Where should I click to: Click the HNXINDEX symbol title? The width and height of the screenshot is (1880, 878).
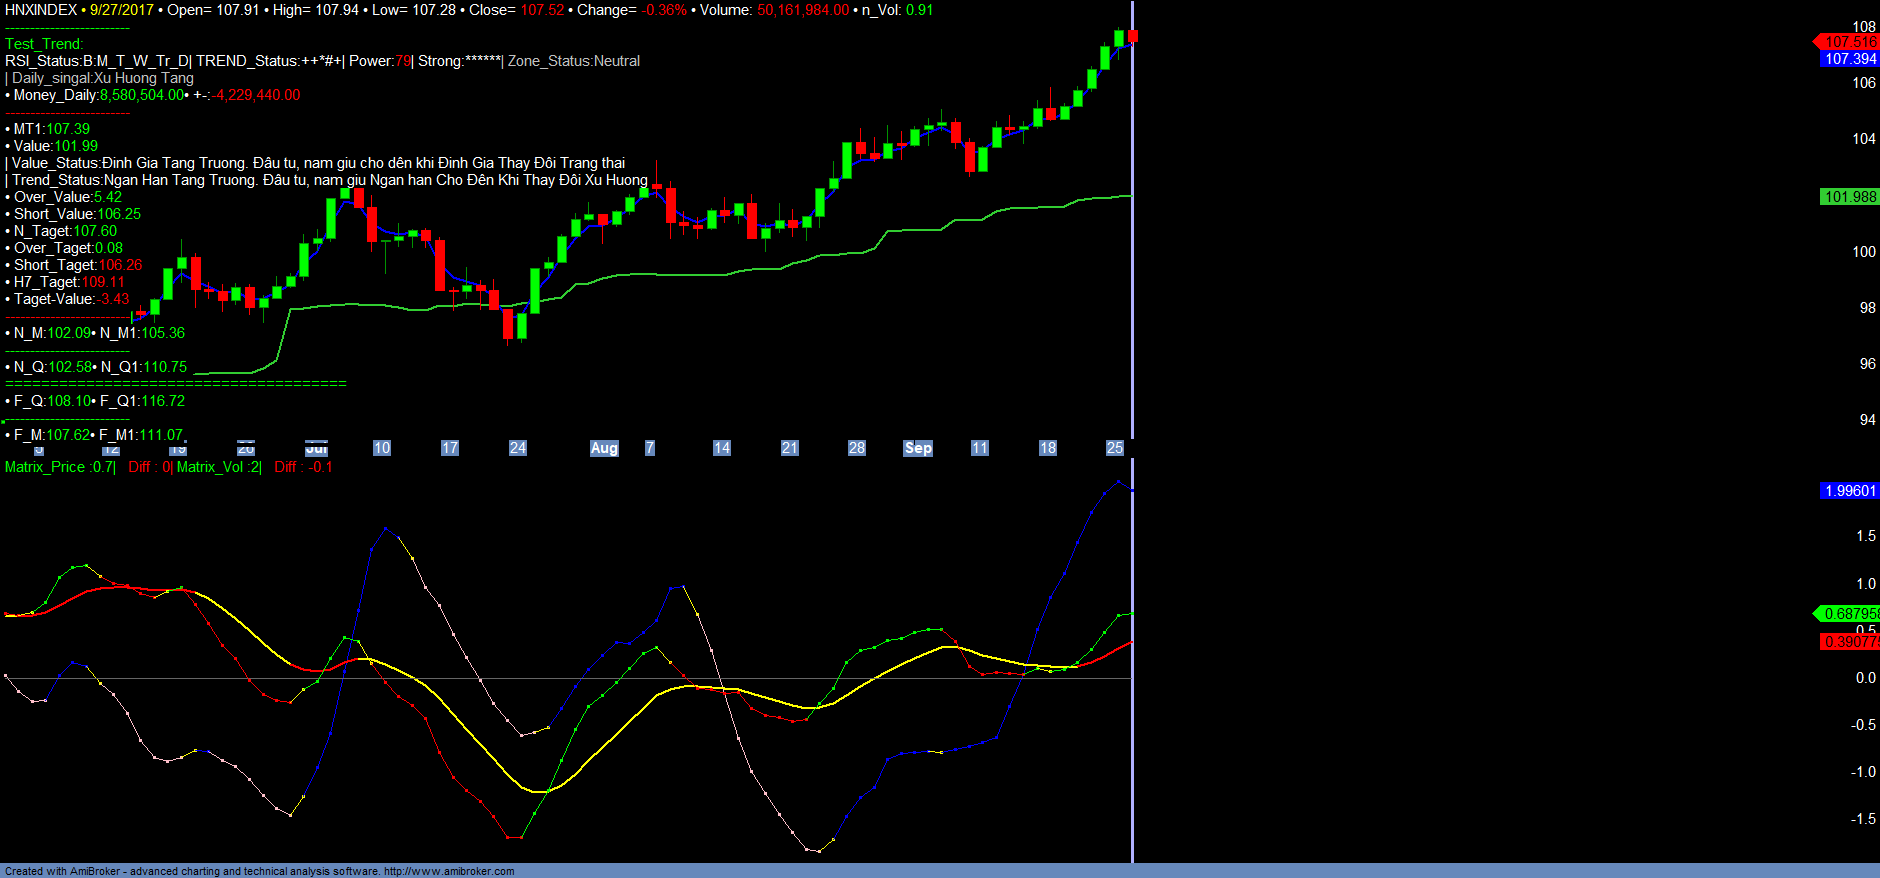pyautogui.click(x=41, y=10)
